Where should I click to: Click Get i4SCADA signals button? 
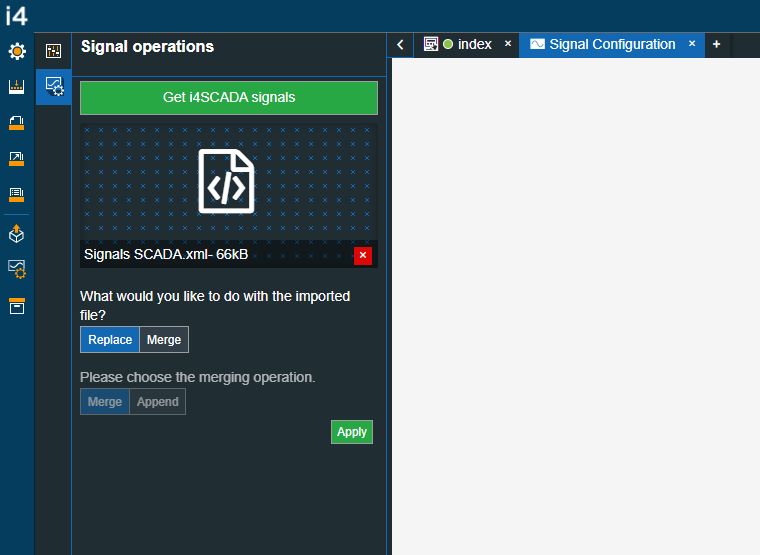(x=229, y=97)
